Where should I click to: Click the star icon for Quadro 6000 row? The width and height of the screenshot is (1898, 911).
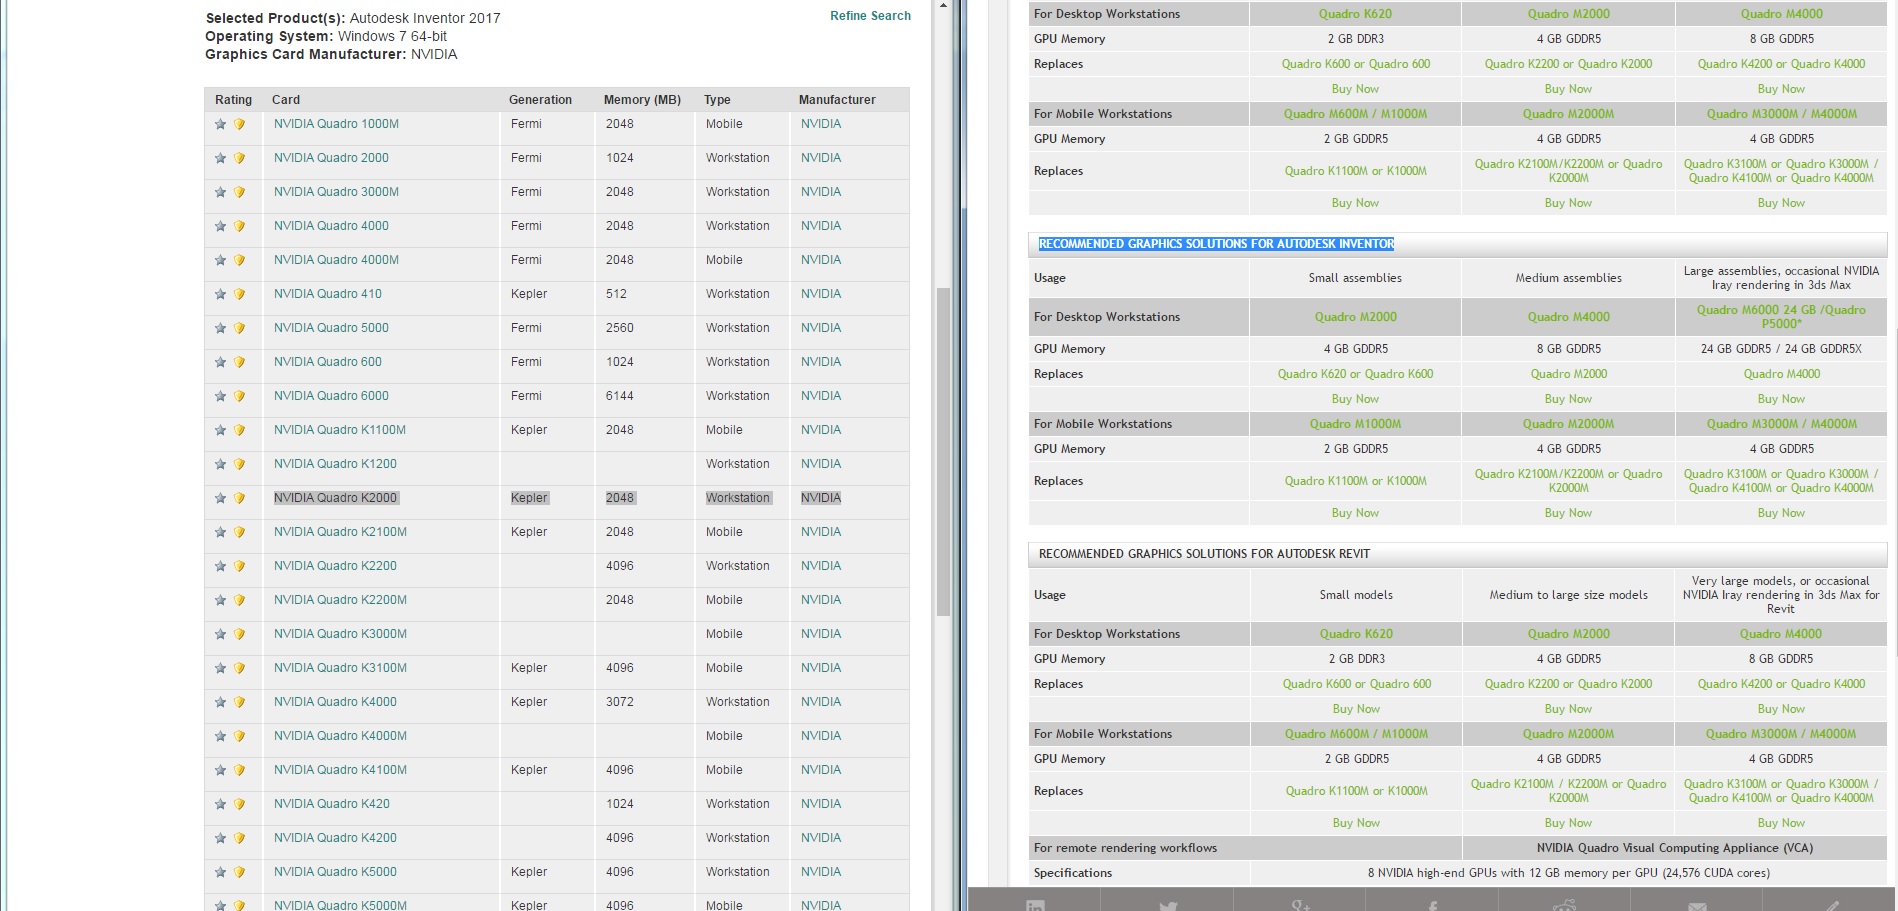pyautogui.click(x=220, y=396)
